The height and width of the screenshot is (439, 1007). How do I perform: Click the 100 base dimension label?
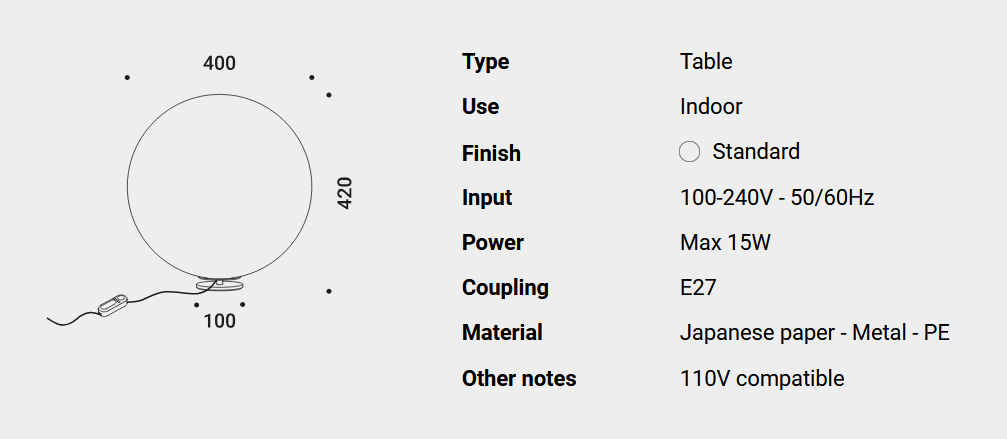click(x=220, y=321)
